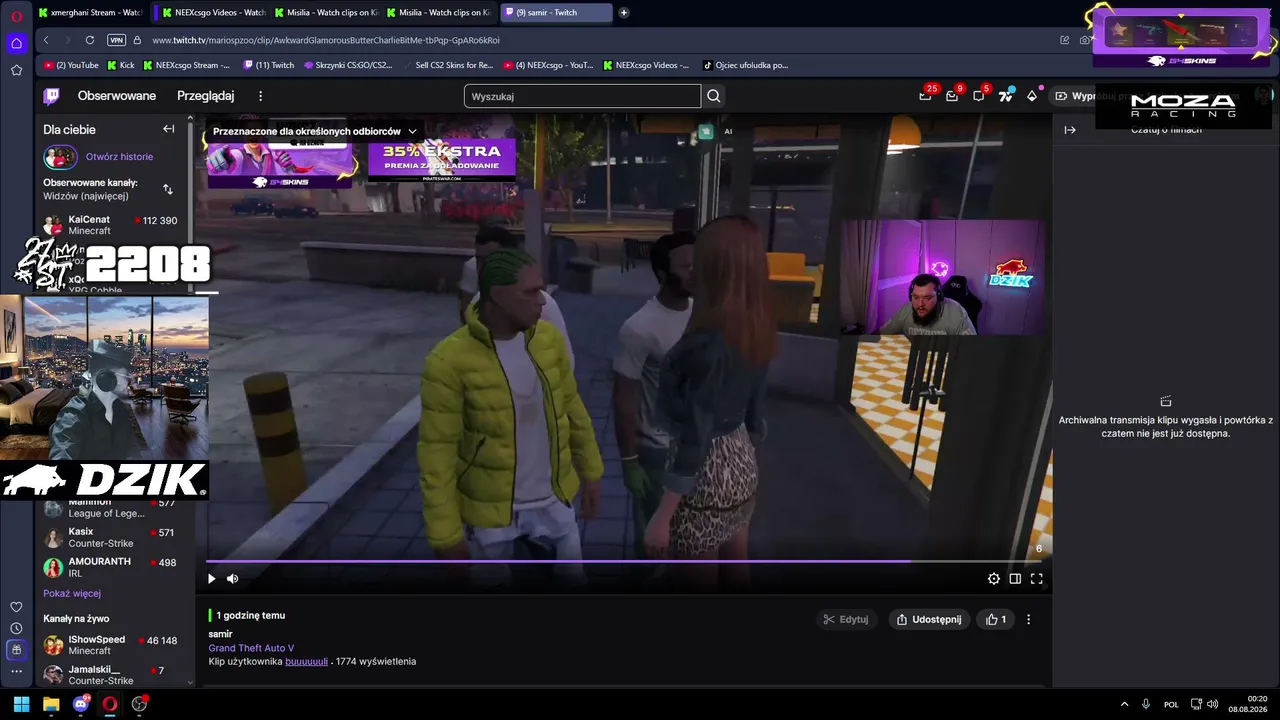The width and height of the screenshot is (1280, 720).
Task: Open a new browser tab
Action: coord(624,13)
